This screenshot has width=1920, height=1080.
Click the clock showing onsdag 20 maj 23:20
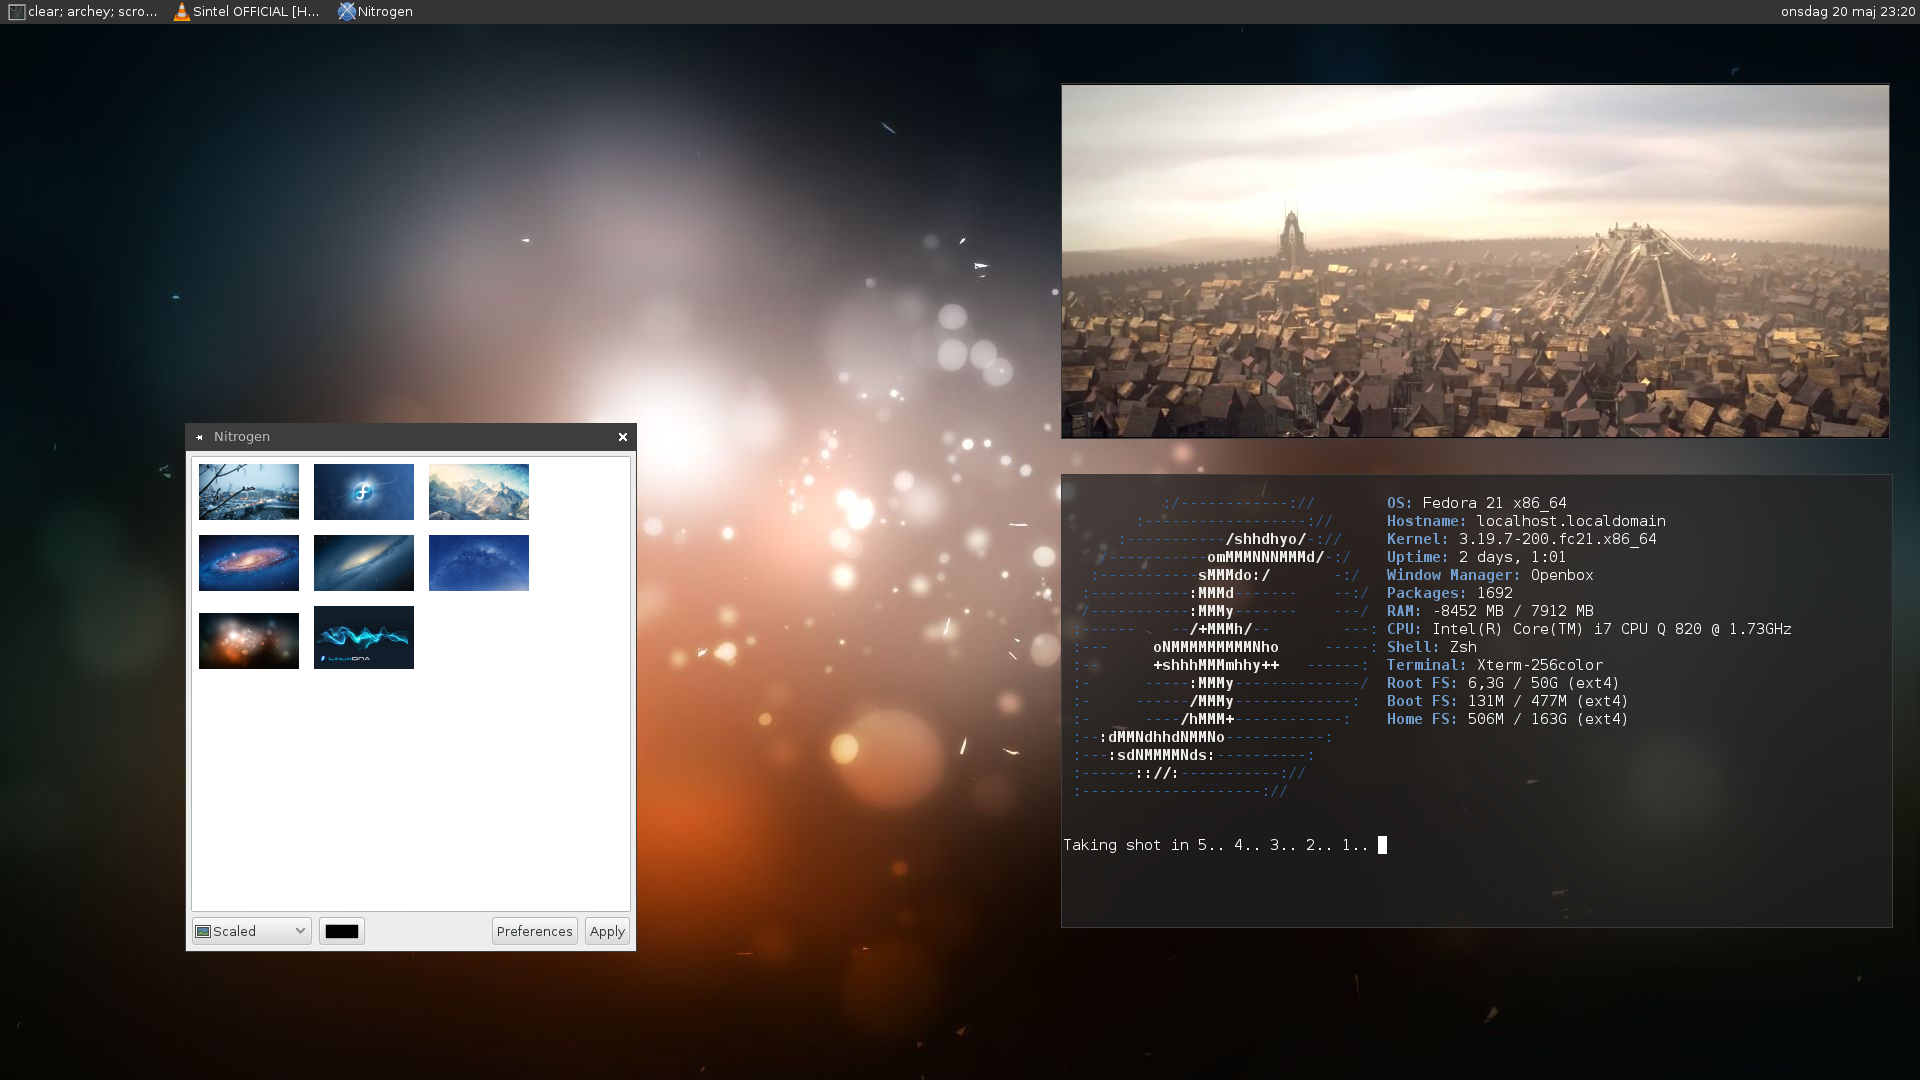1847,12
